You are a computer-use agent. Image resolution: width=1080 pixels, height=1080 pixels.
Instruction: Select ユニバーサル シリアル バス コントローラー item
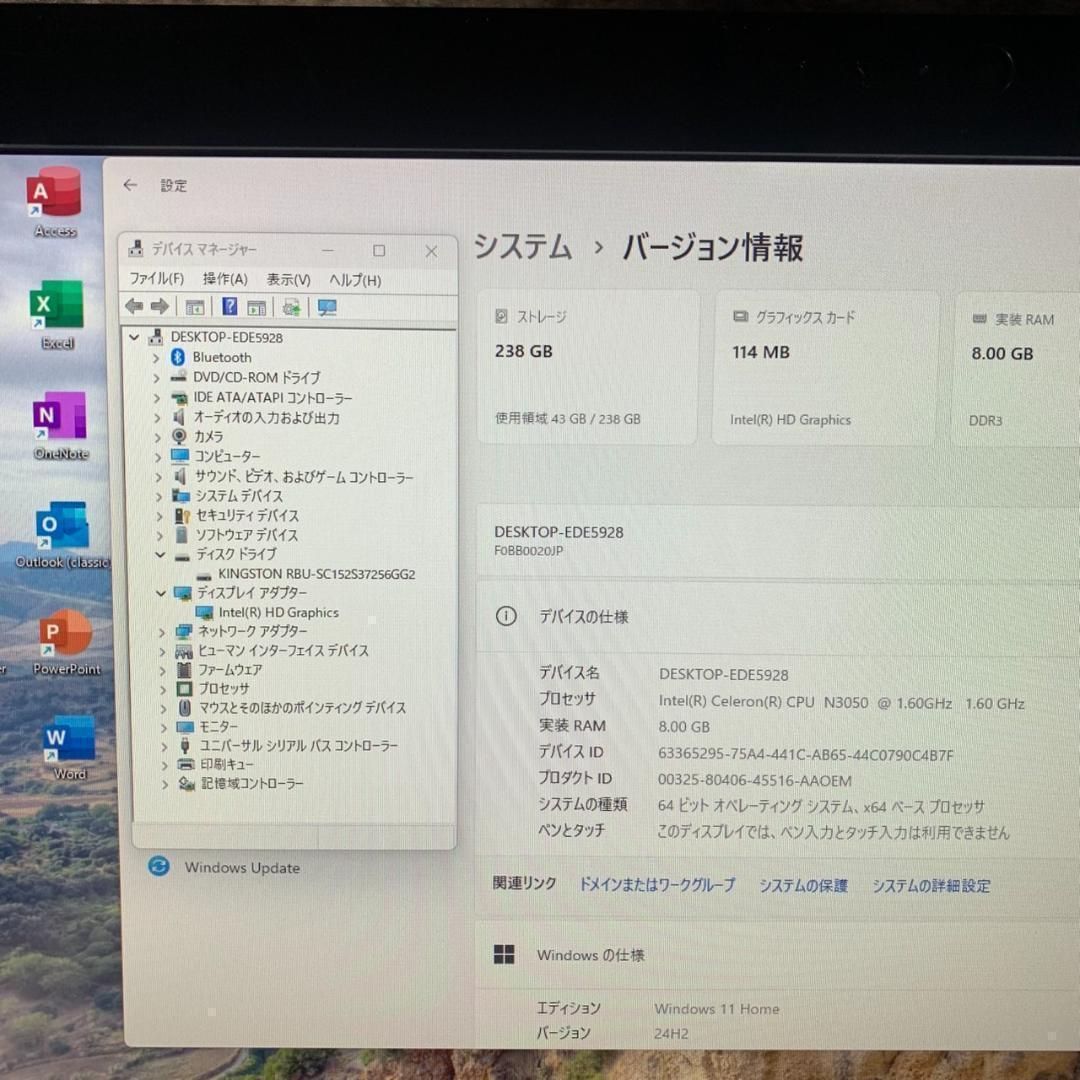(298, 745)
